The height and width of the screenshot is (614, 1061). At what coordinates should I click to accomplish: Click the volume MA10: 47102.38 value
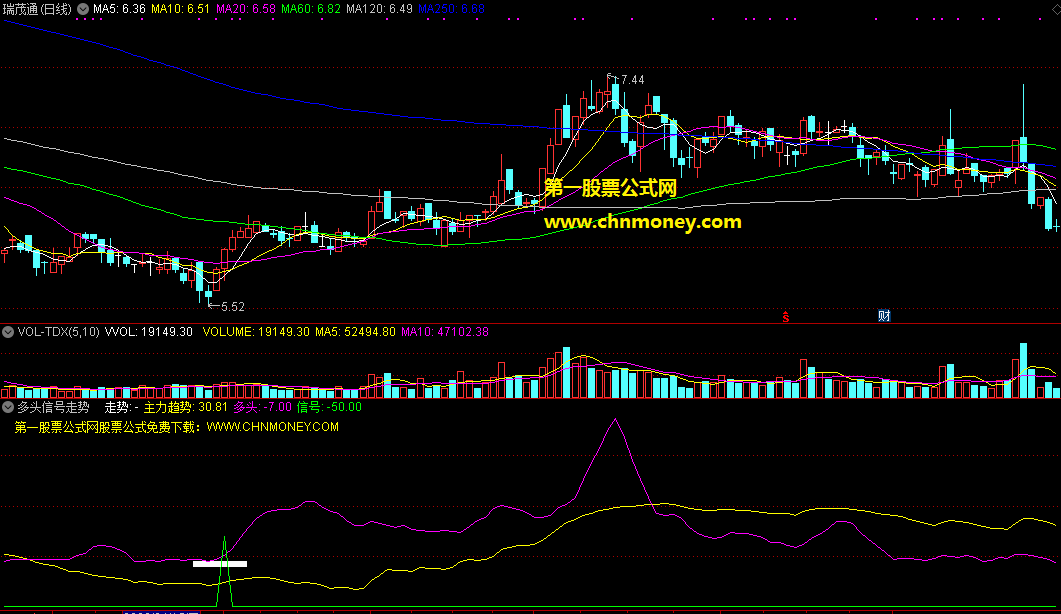pos(445,332)
